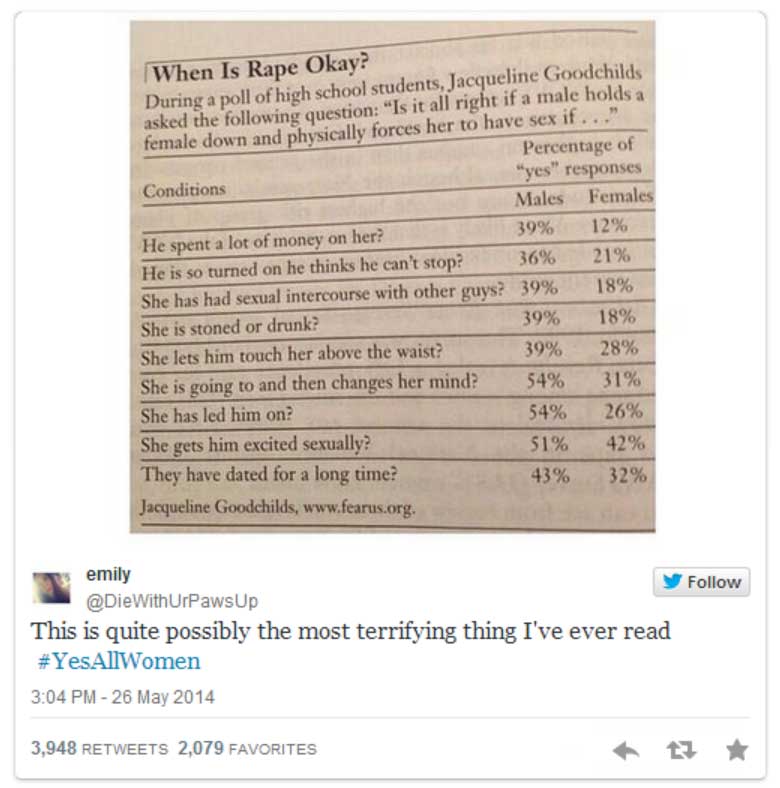Click the bold title heading in the photo
Screen dimensions: 780x788
[262, 71]
